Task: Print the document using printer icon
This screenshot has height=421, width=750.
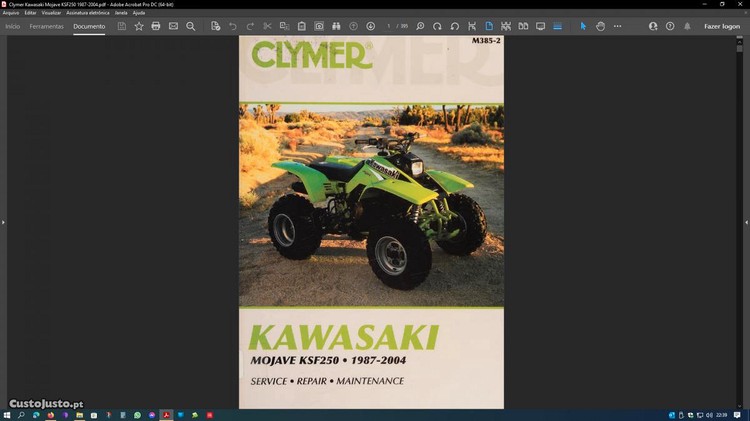Action: [x=156, y=26]
